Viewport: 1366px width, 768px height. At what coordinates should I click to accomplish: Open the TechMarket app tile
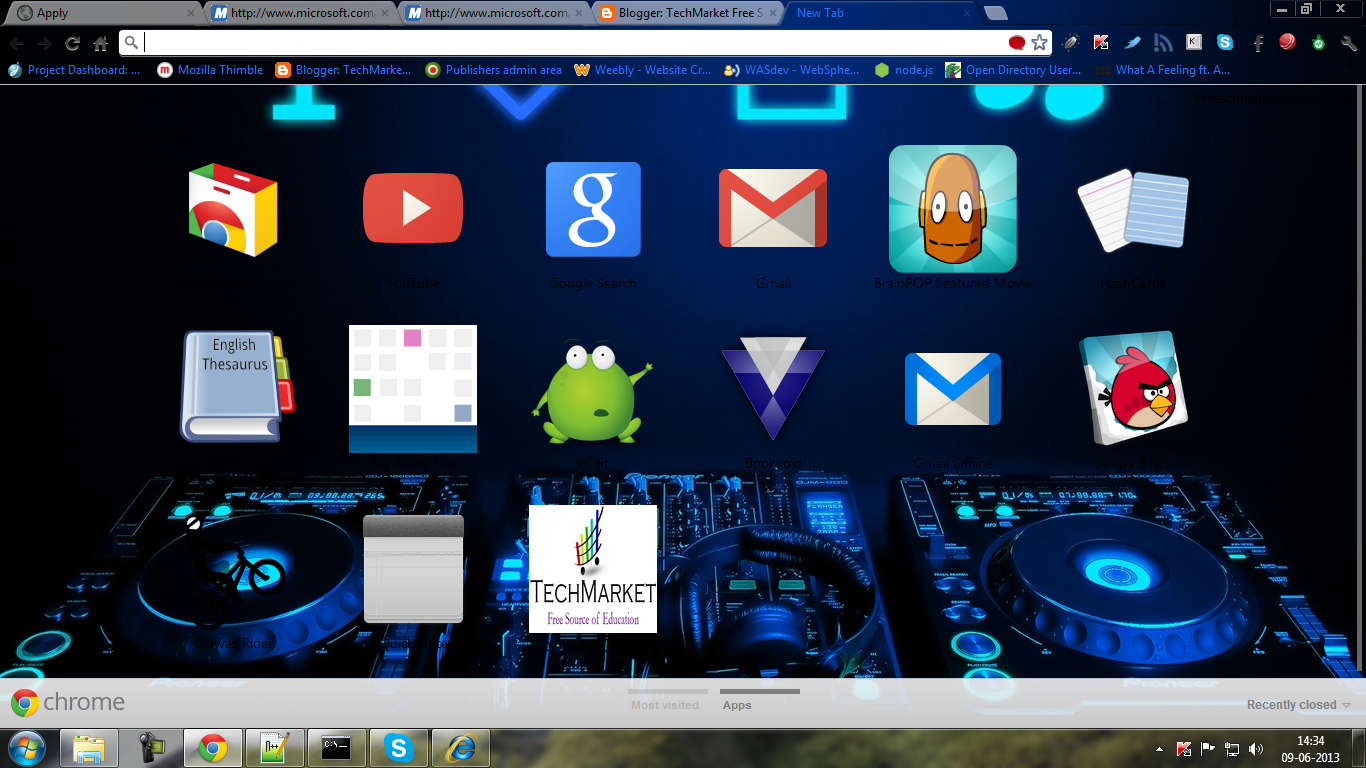tap(593, 569)
